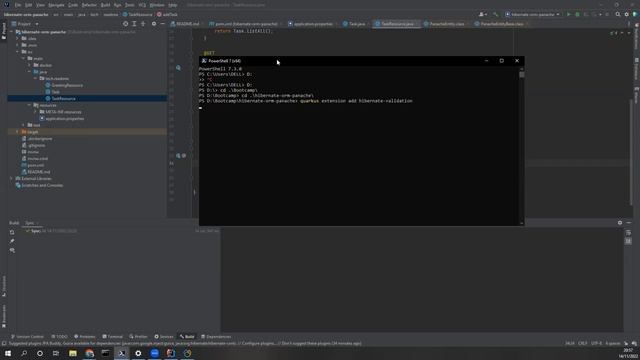The image size is (640, 360).
Task: Open Build panel settings gear
Action: (x=620, y=222)
